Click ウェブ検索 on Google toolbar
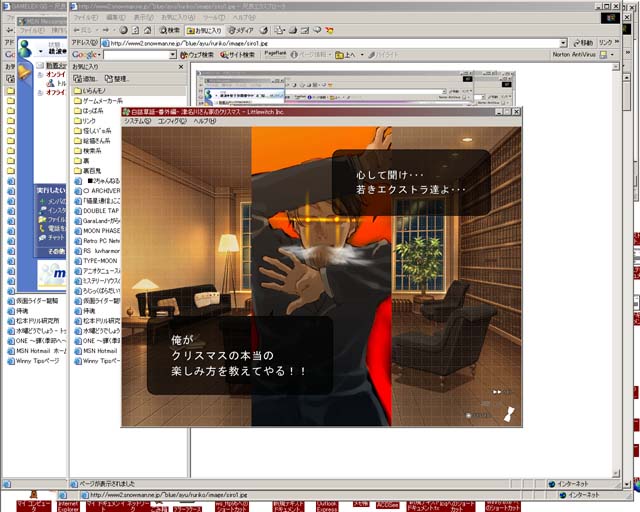The height and width of the screenshot is (512, 640). (x=197, y=55)
